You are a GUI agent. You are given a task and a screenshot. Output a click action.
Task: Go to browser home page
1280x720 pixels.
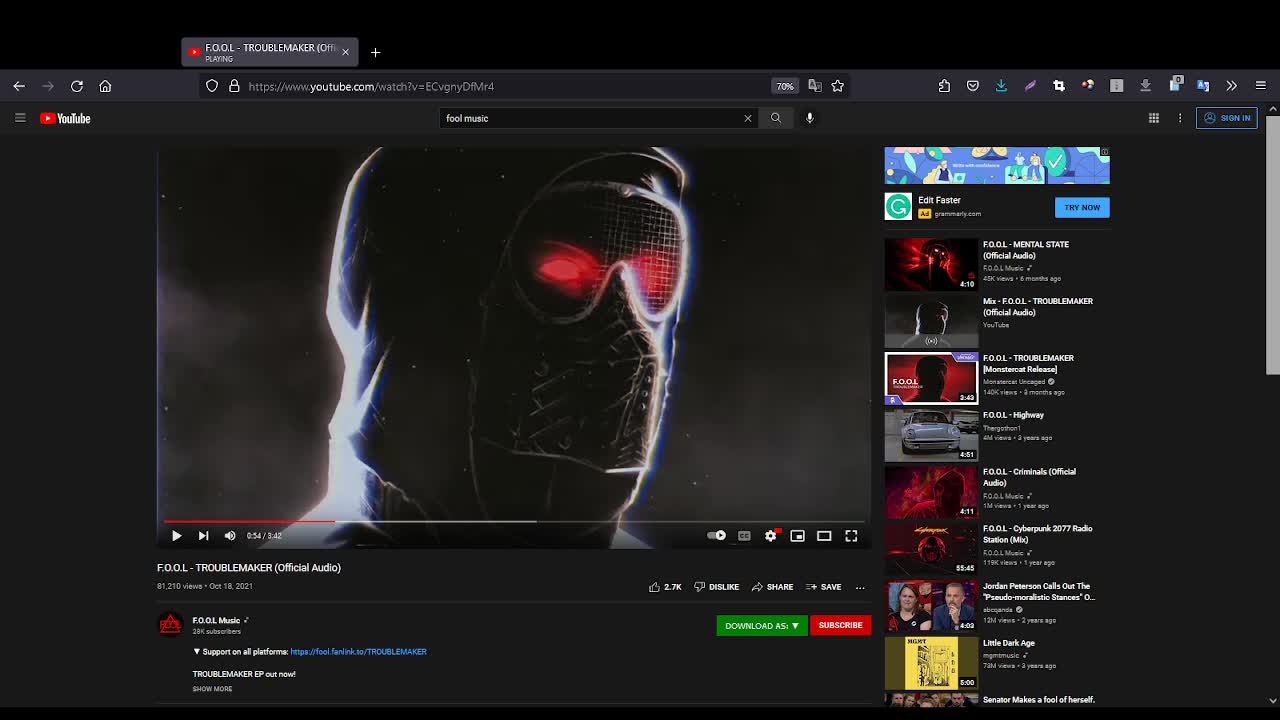point(105,86)
